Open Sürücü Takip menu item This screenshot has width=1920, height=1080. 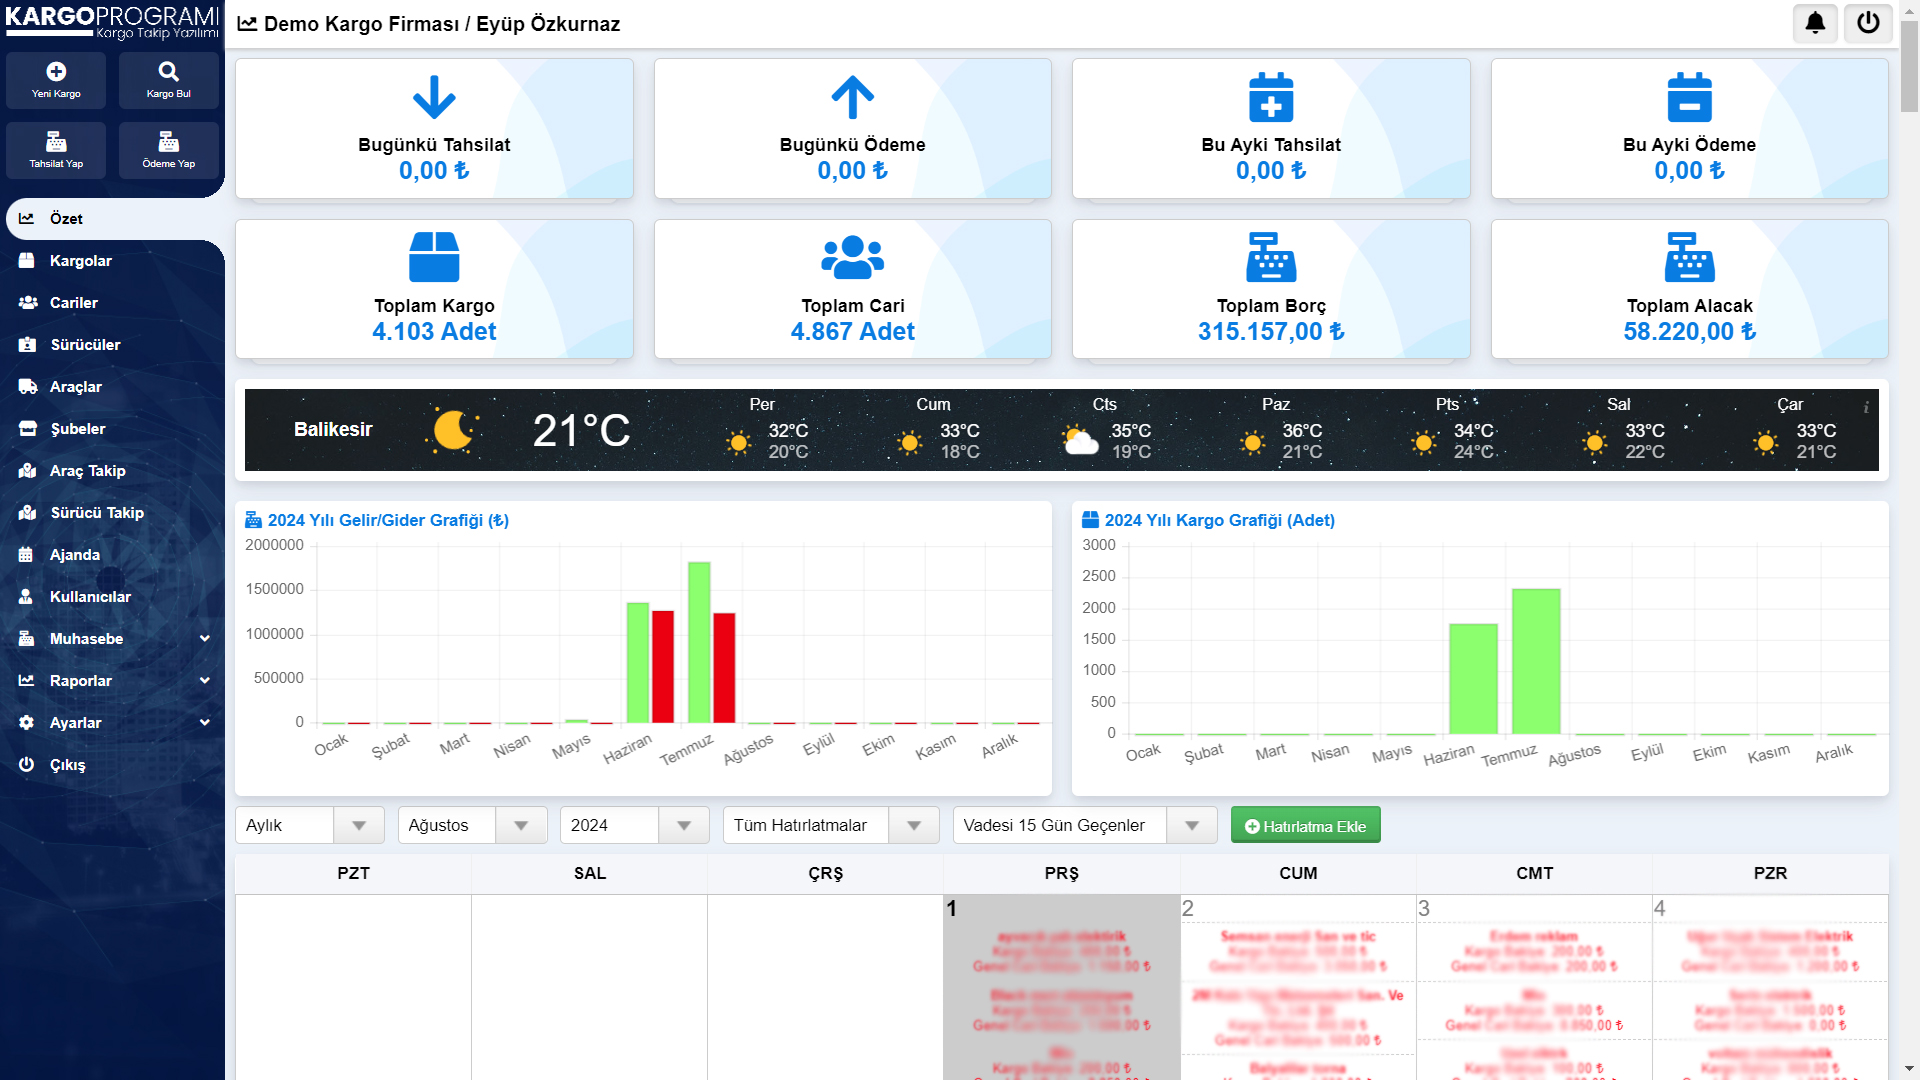pyautogui.click(x=112, y=512)
